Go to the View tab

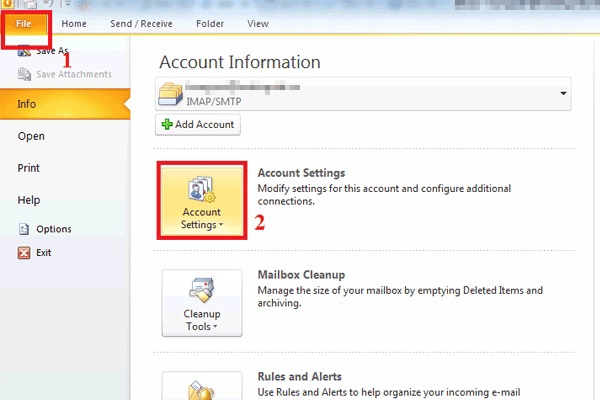point(258,24)
